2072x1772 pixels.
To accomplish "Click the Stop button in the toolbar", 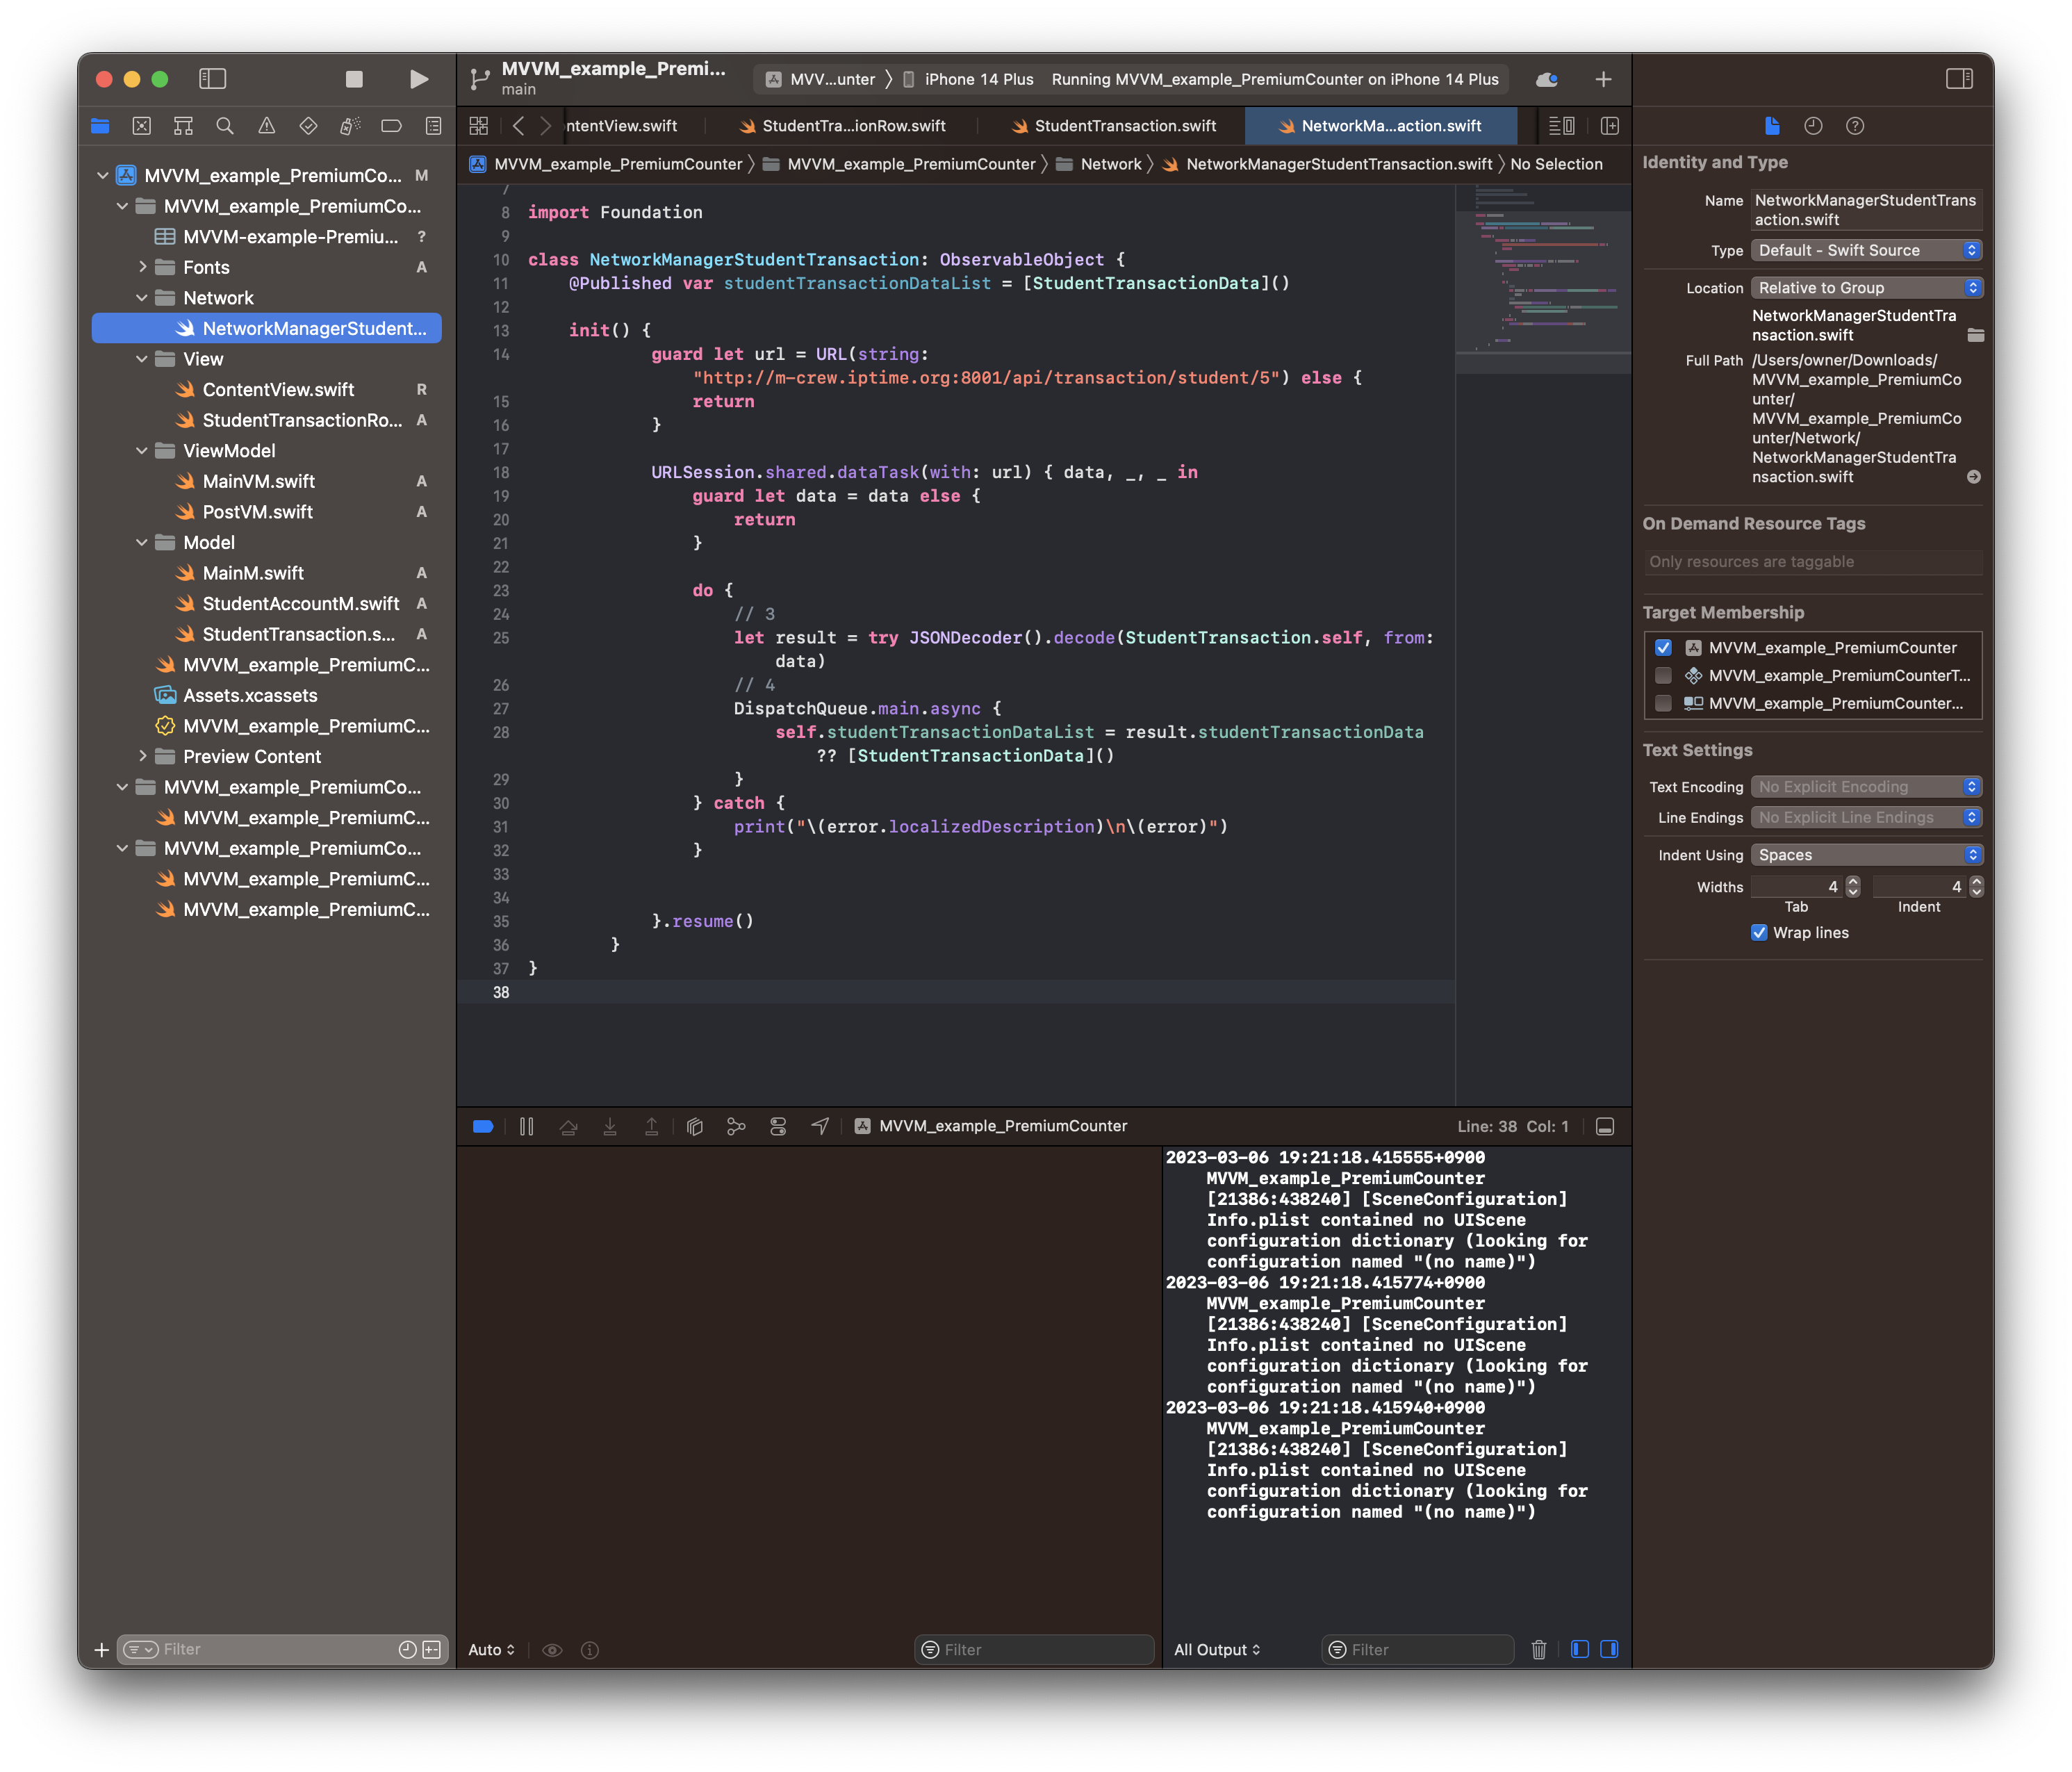I will [354, 79].
